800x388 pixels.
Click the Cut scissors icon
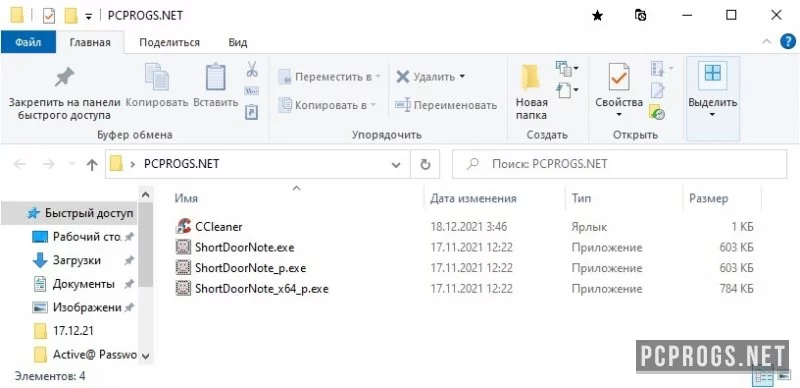pyautogui.click(x=252, y=69)
